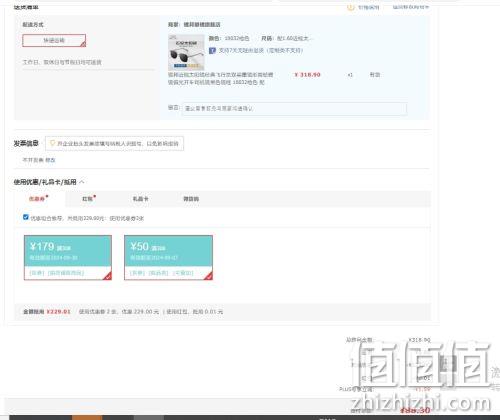This screenshot has width=500, height=420.
Task: Open the fourth tab, right of 礼品卡
Action: click(x=191, y=199)
